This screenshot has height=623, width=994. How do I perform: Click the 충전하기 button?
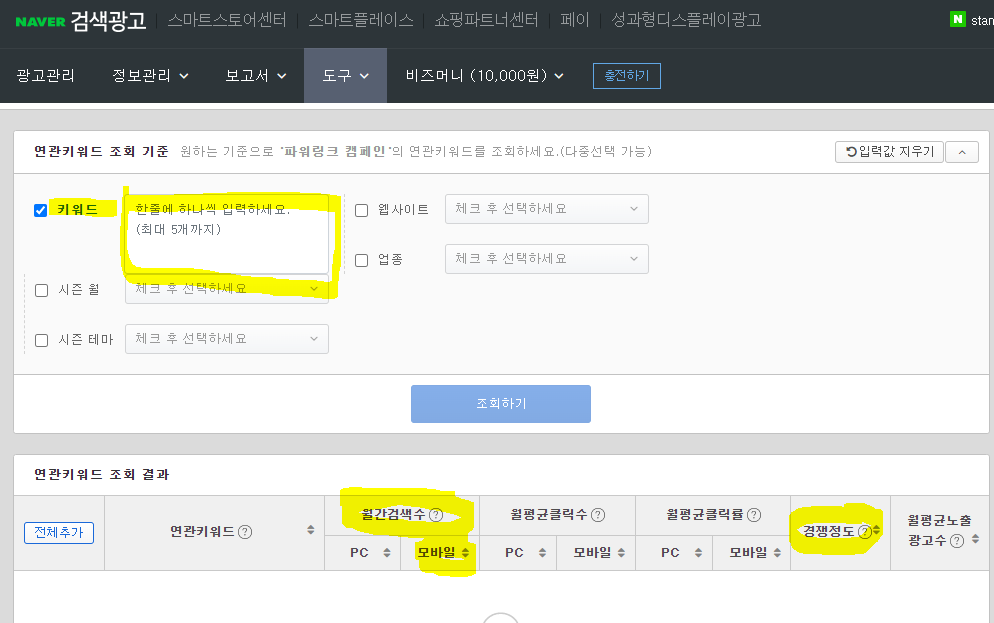[626, 75]
